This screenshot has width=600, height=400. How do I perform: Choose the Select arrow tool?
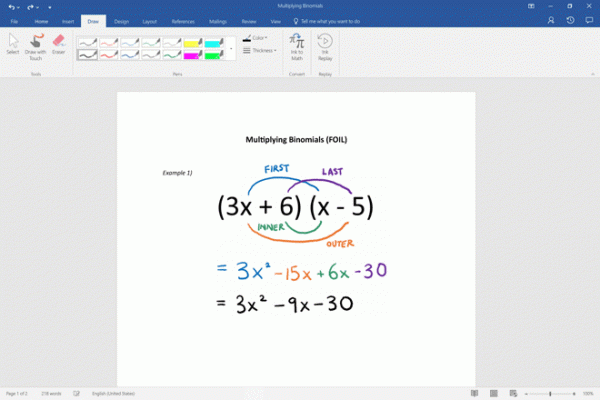13,44
